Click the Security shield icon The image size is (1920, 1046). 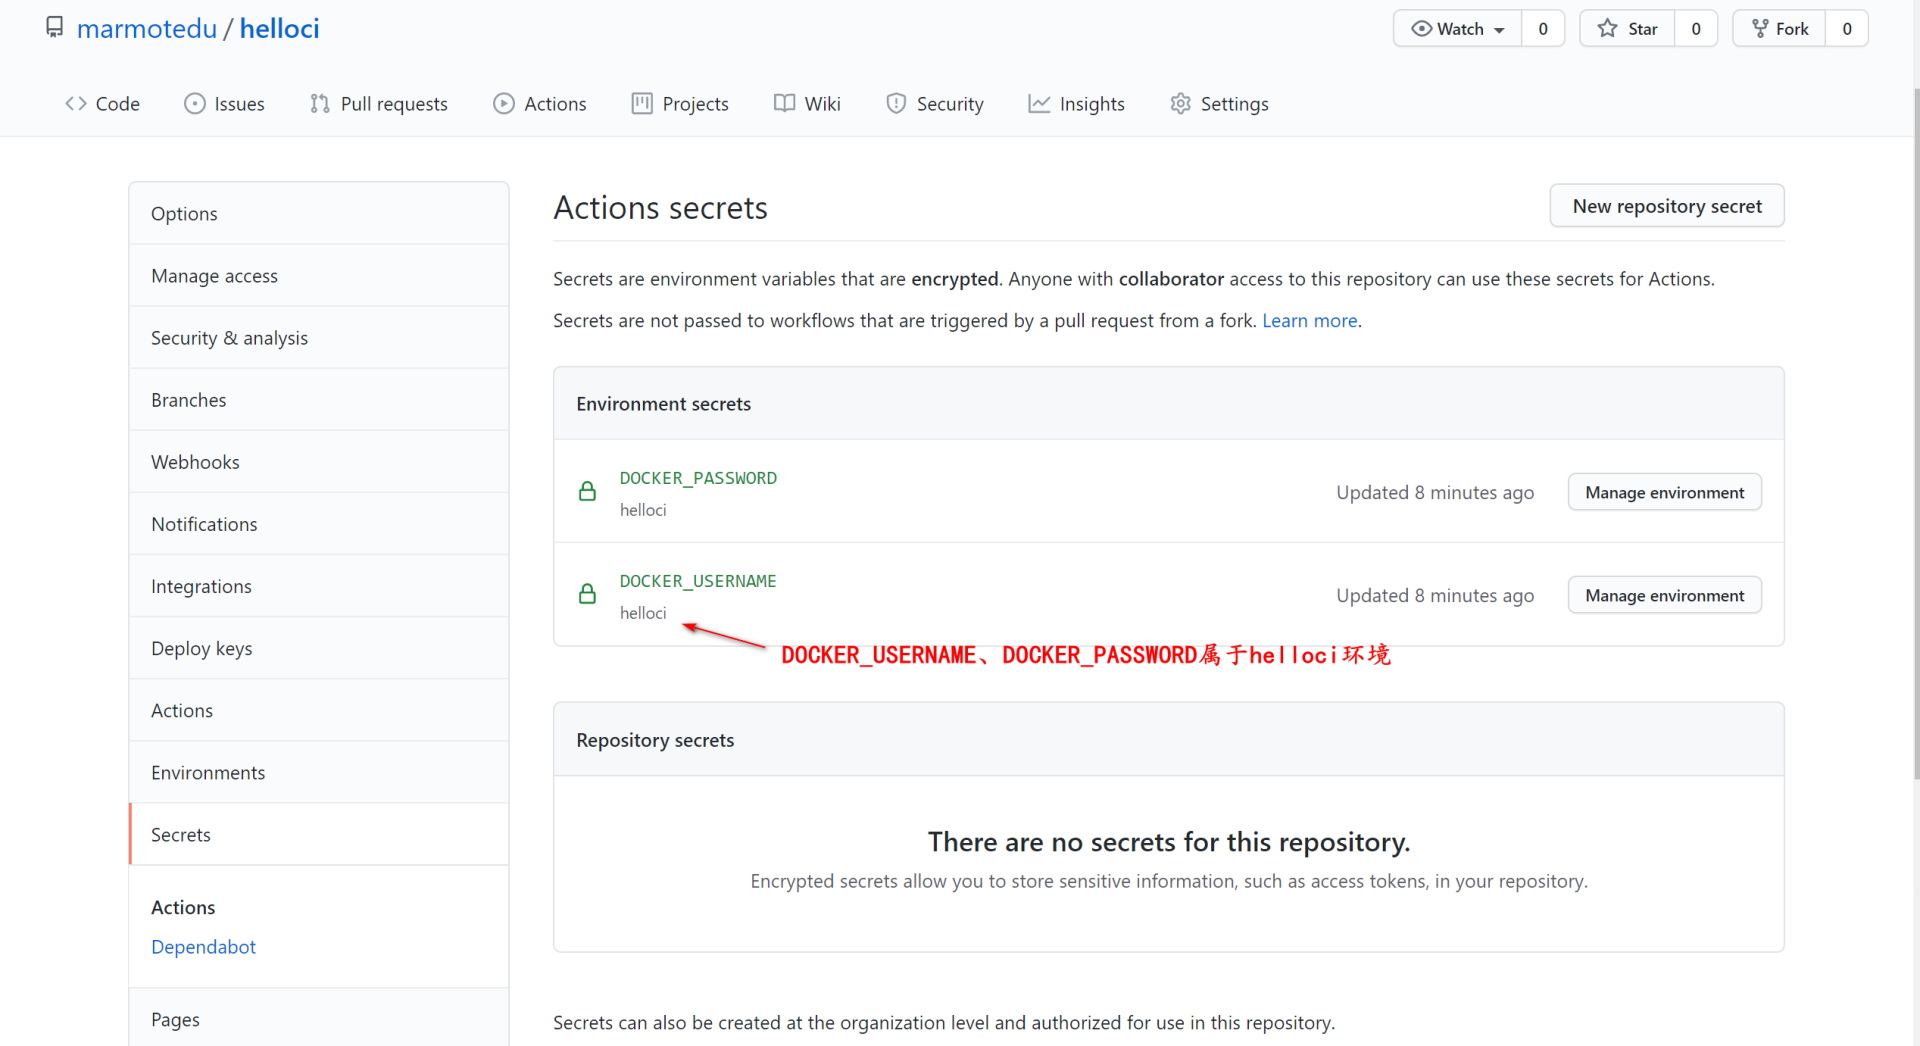pyautogui.click(x=896, y=104)
